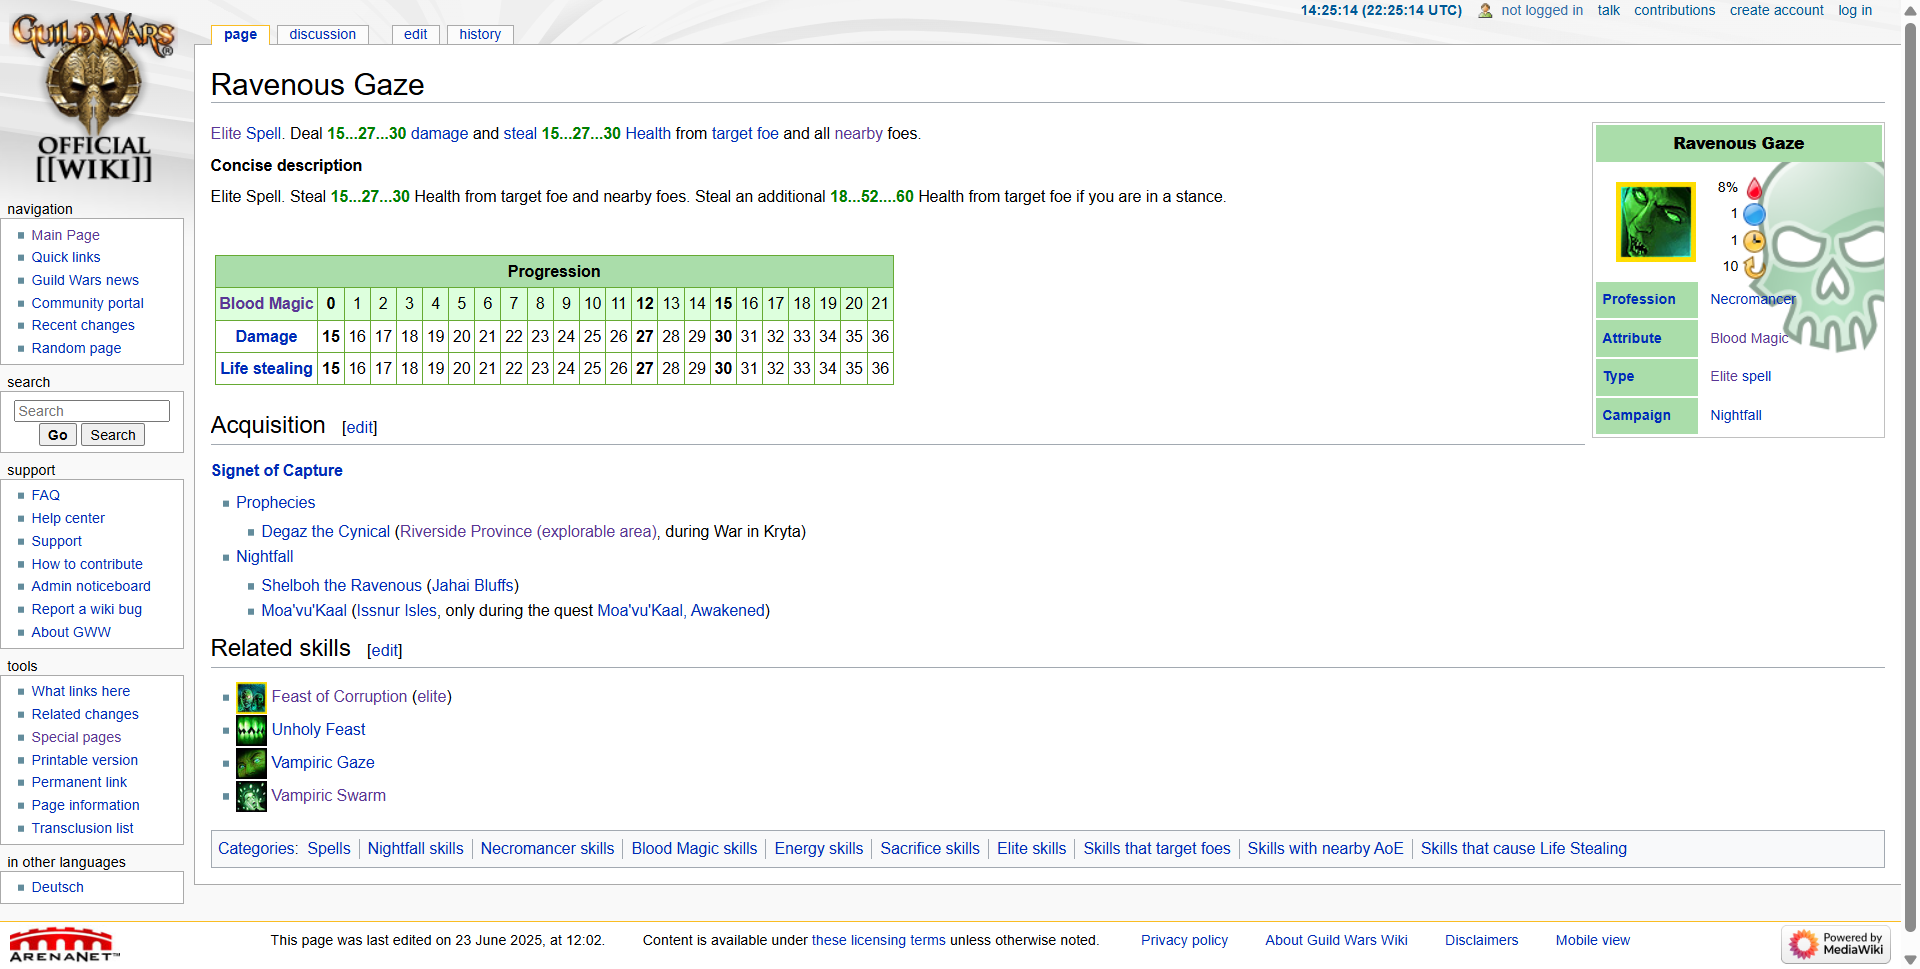Open Skills that cause Life Stealing category
The height and width of the screenshot is (969, 1920).
[x=1524, y=849]
